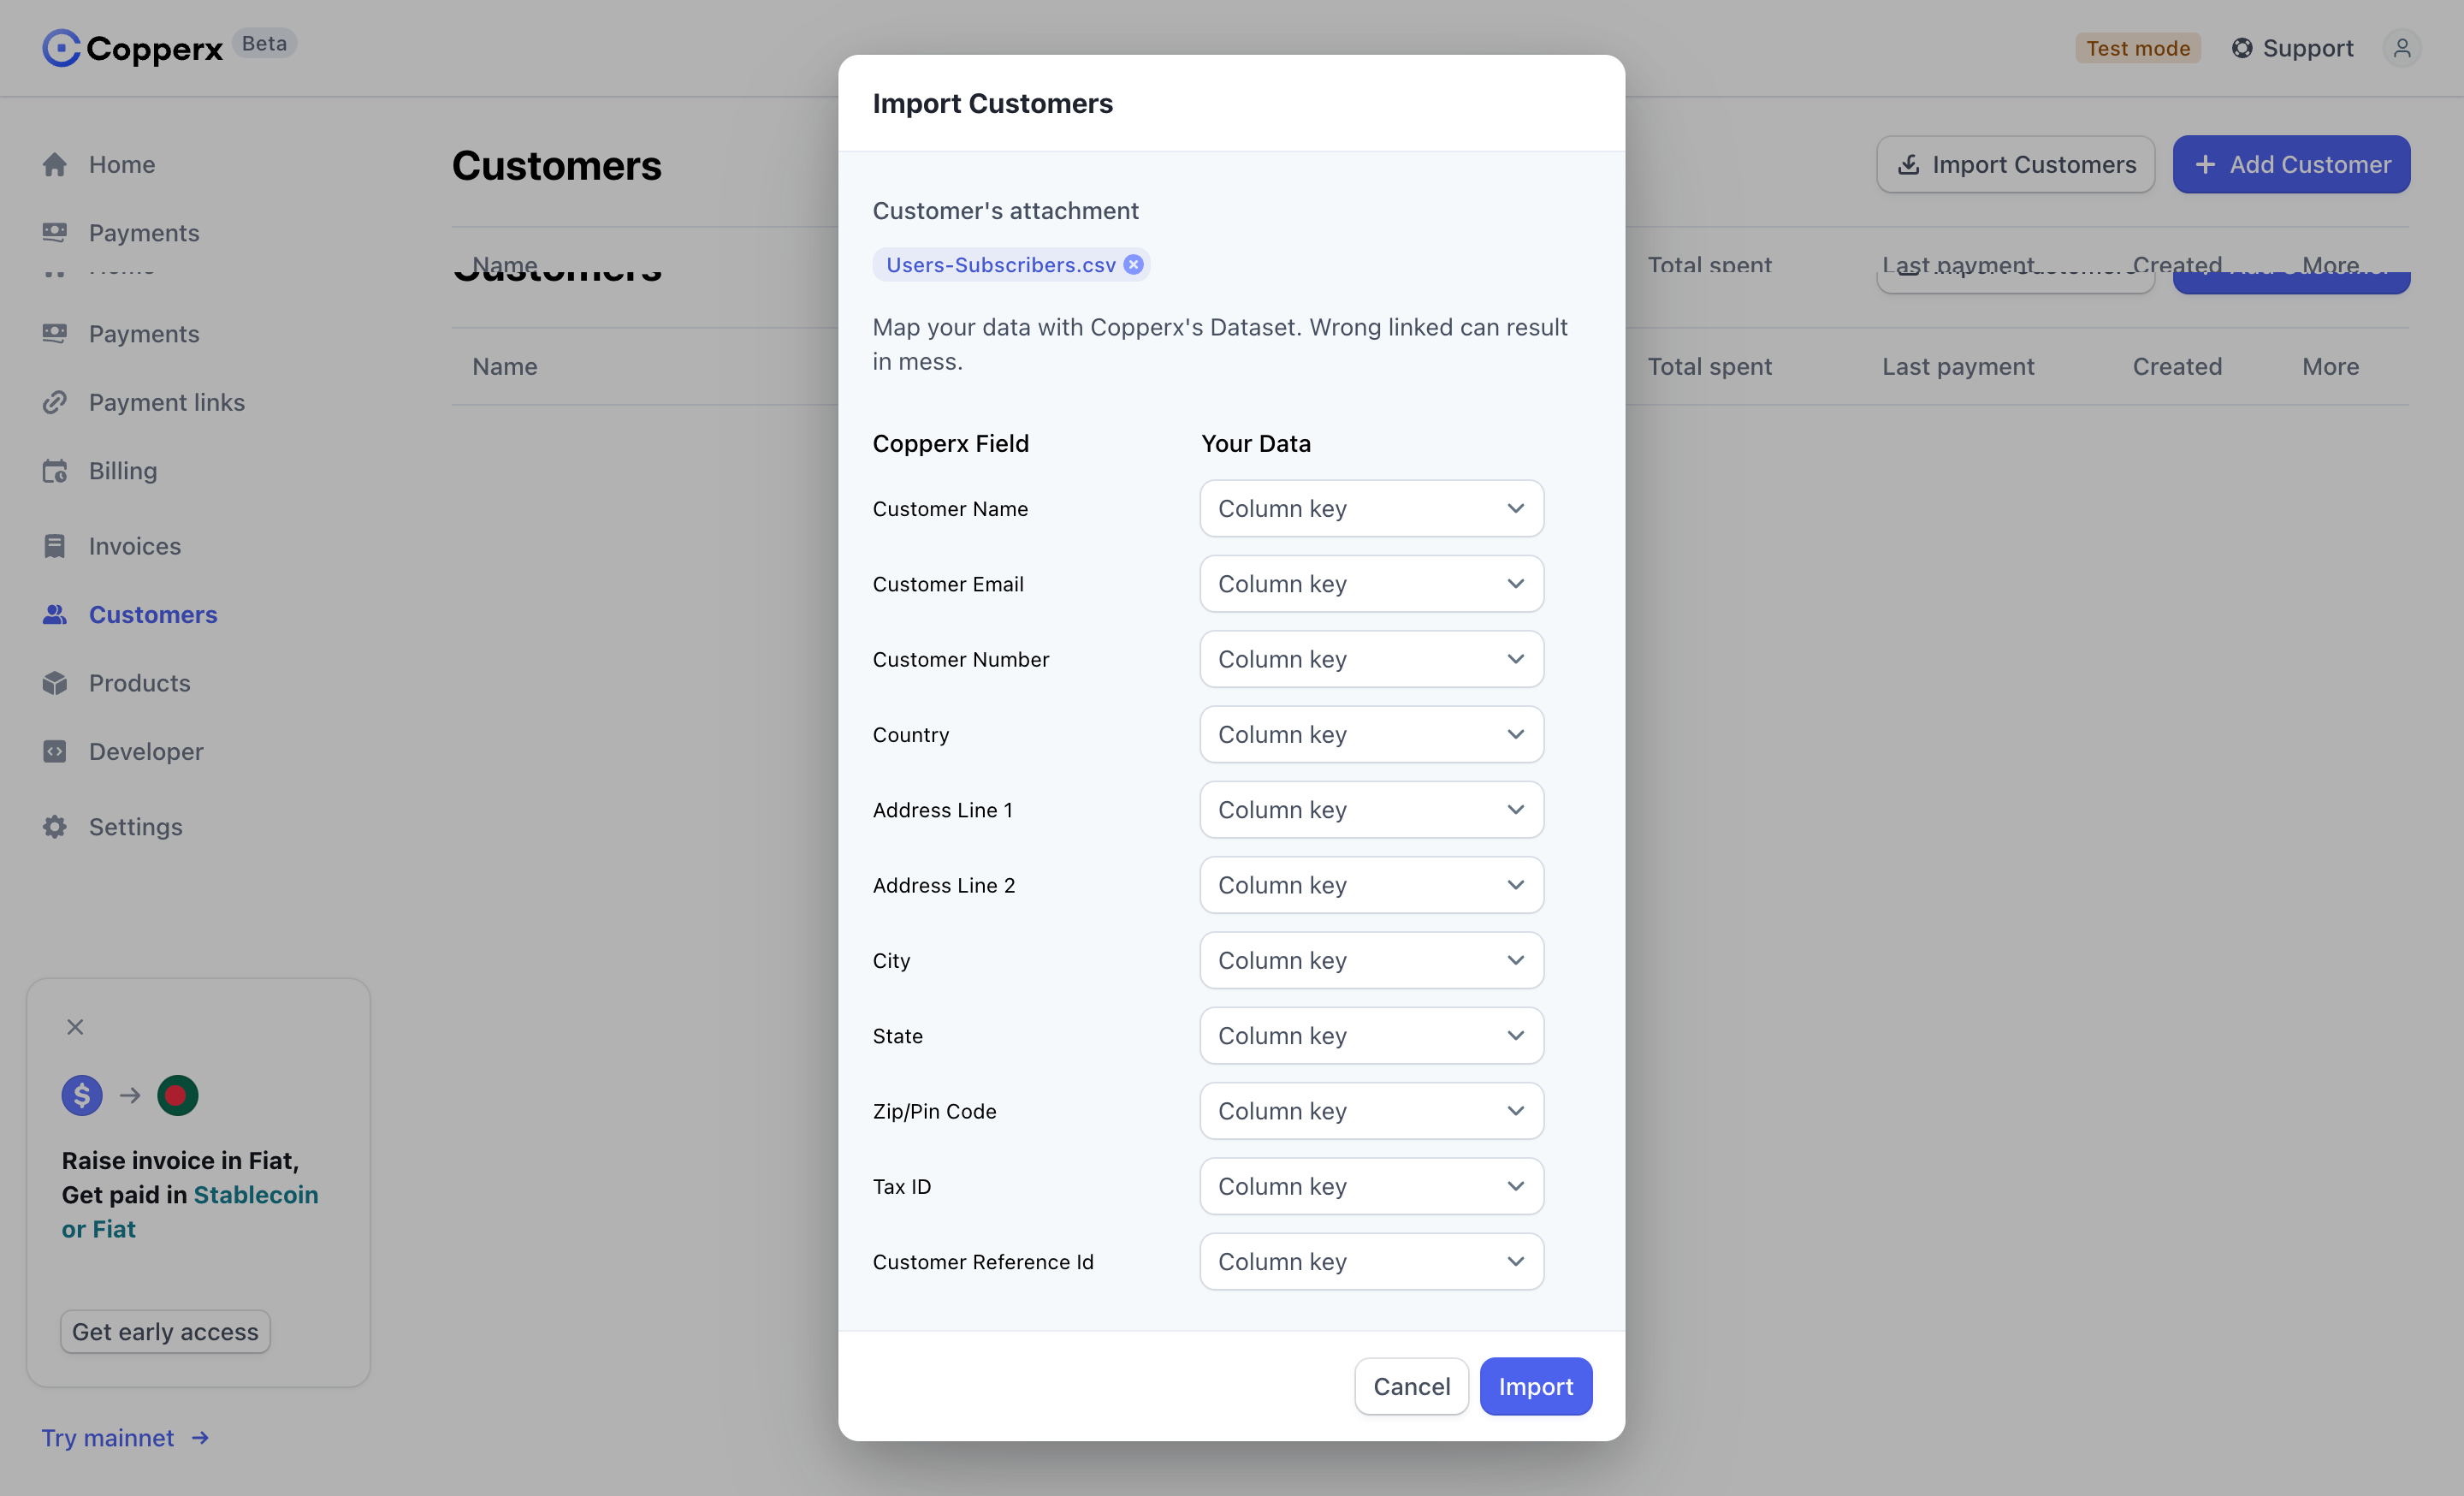The image size is (2464, 1496).
Task: Click the Developer code icon
Action: tap(55, 751)
